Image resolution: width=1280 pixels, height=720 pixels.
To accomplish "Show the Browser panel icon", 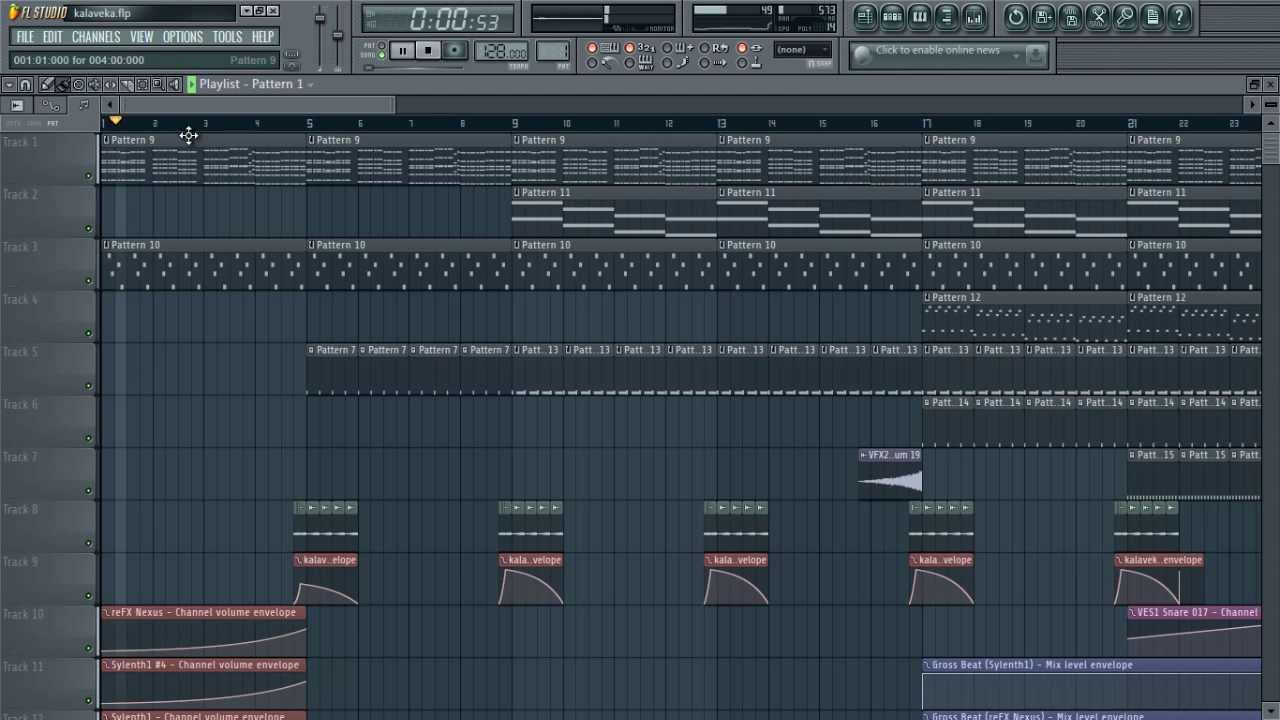I will [x=946, y=16].
